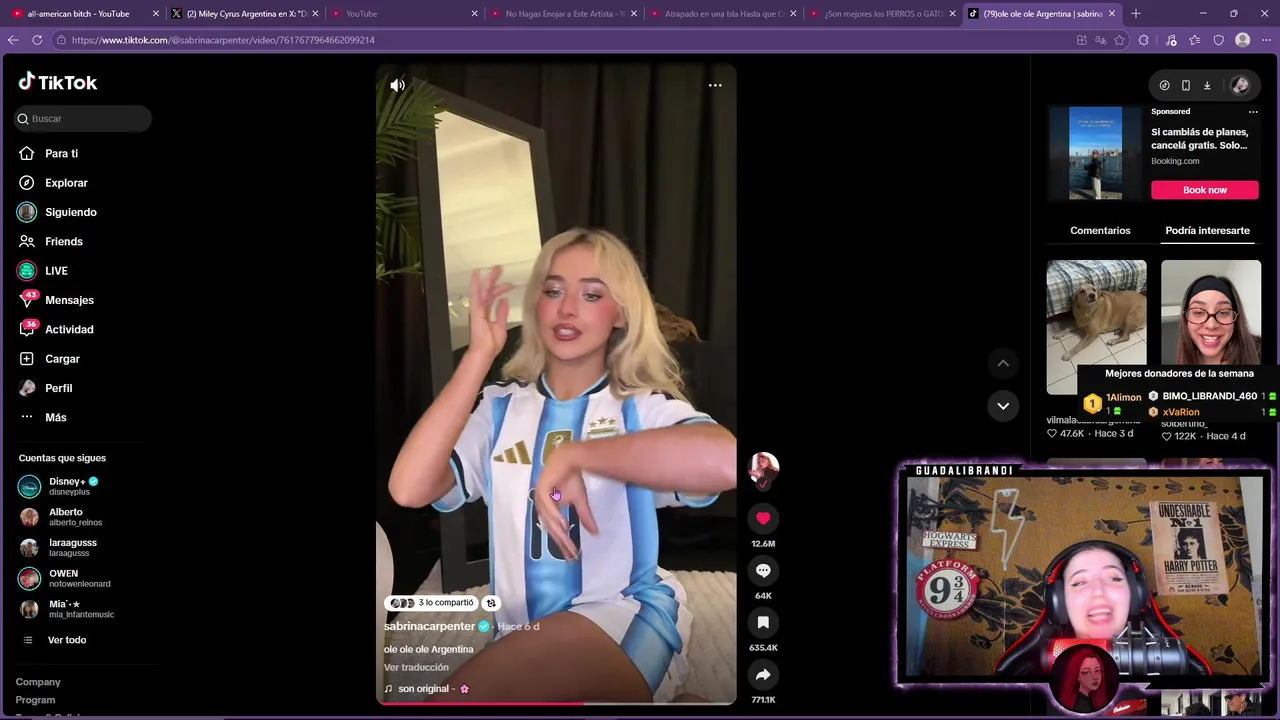Click the Book now ad button
Screen dimensions: 1280x720
[x=1205, y=190]
